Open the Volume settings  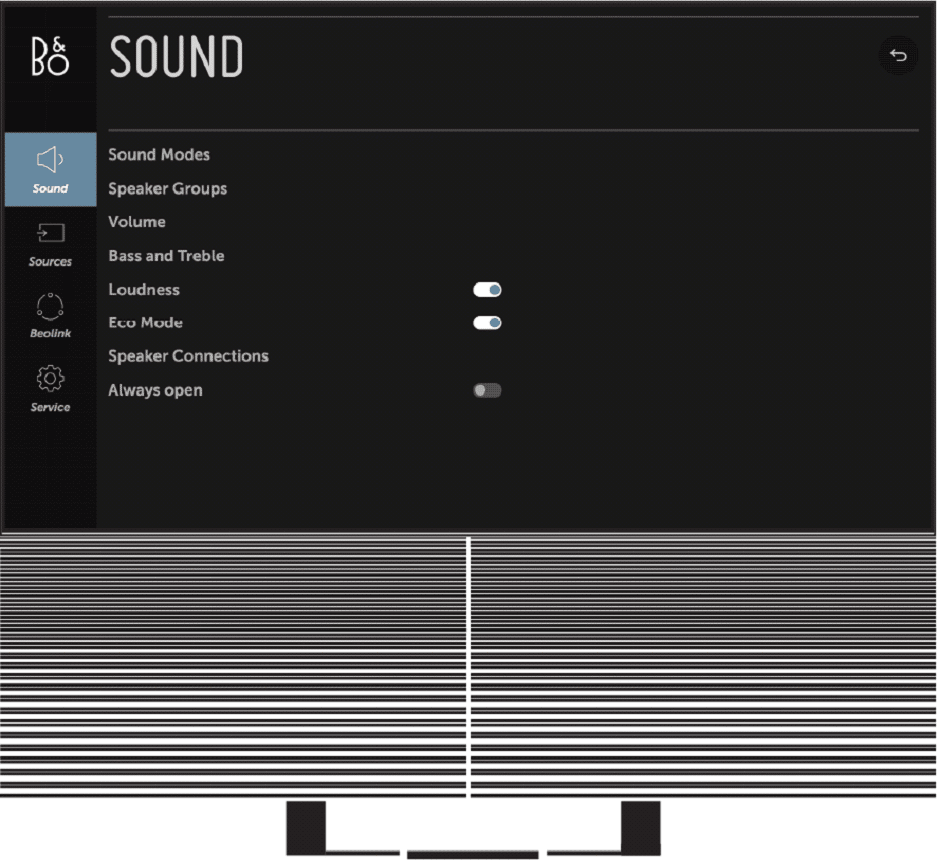click(137, 222)
